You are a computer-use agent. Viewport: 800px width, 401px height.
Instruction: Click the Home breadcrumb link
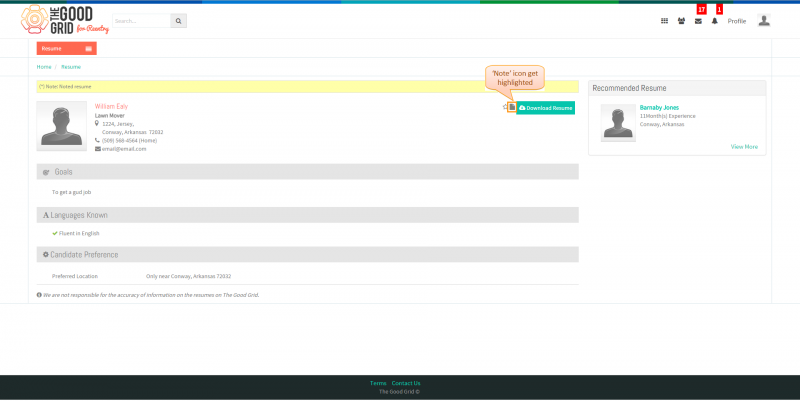(x=44, y=67)
